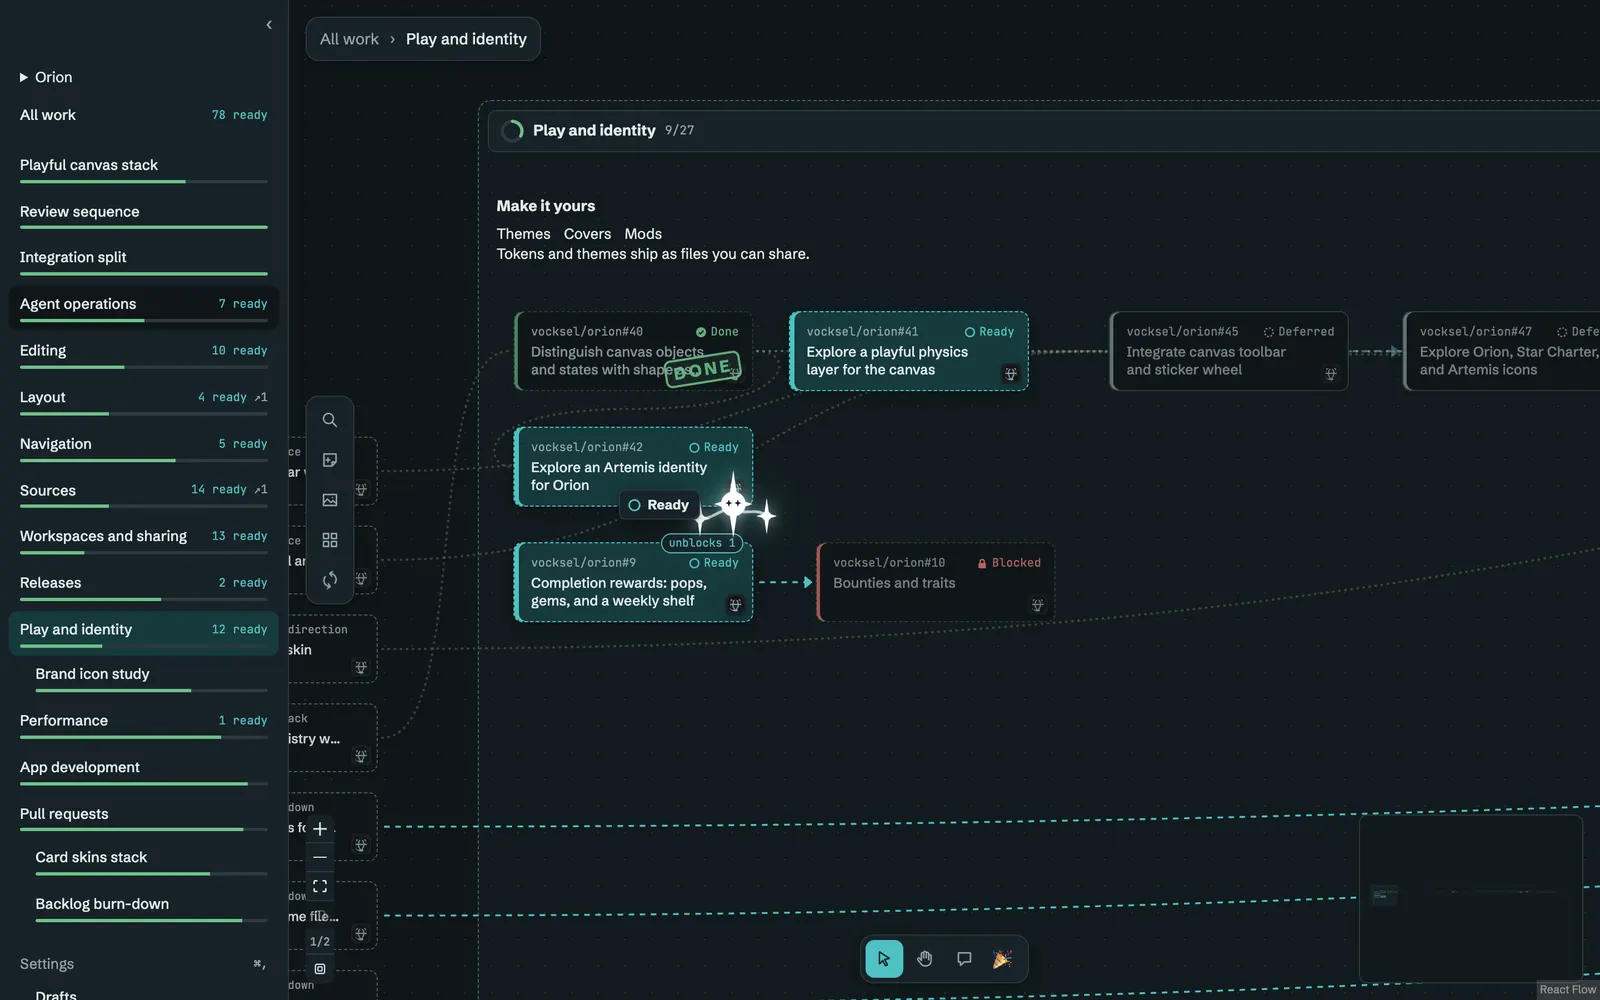This screenshot has height=1000, width=1600.
Task: Click the mascot icon on orion#45 card
Action: (1331, 374)
